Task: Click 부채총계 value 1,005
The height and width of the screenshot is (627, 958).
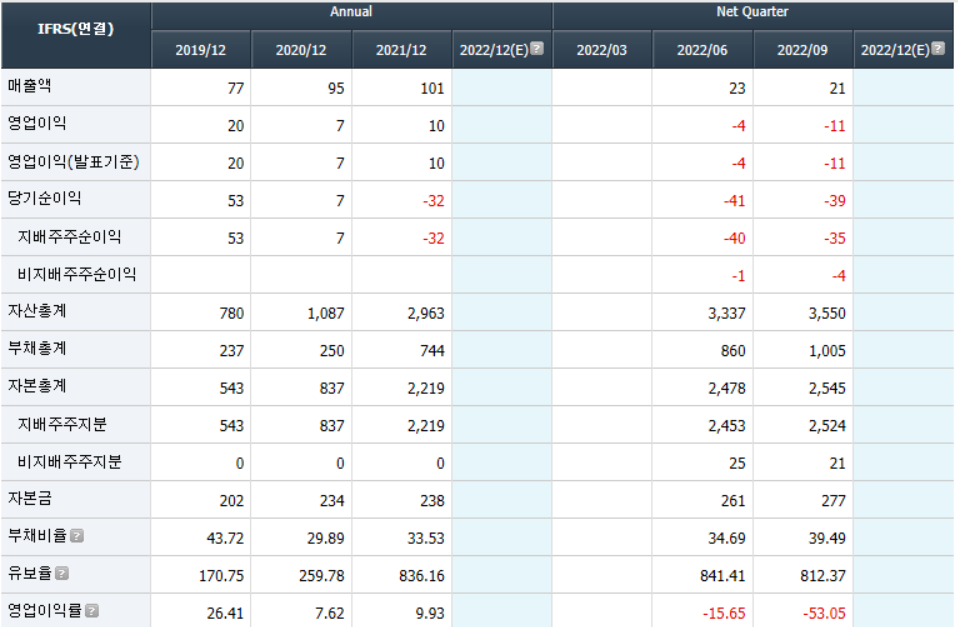Action: click(827, 351)
